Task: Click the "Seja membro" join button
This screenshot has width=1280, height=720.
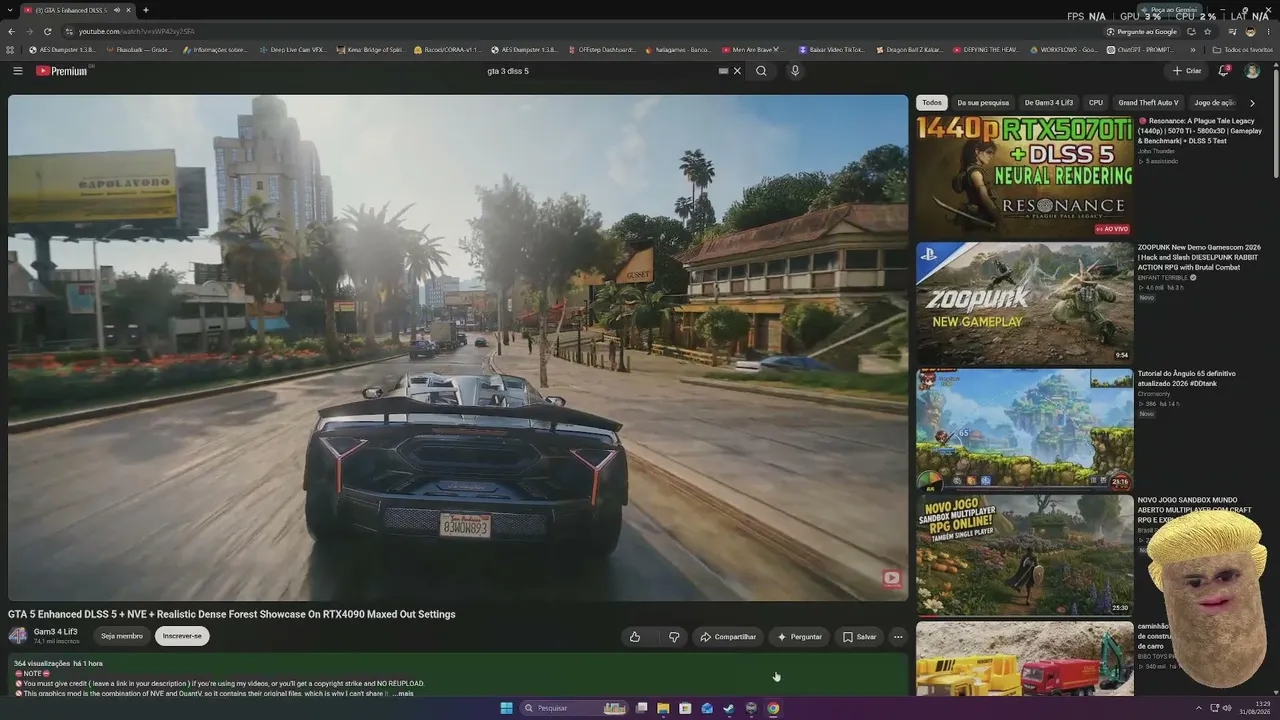Action: click(122, 636)
